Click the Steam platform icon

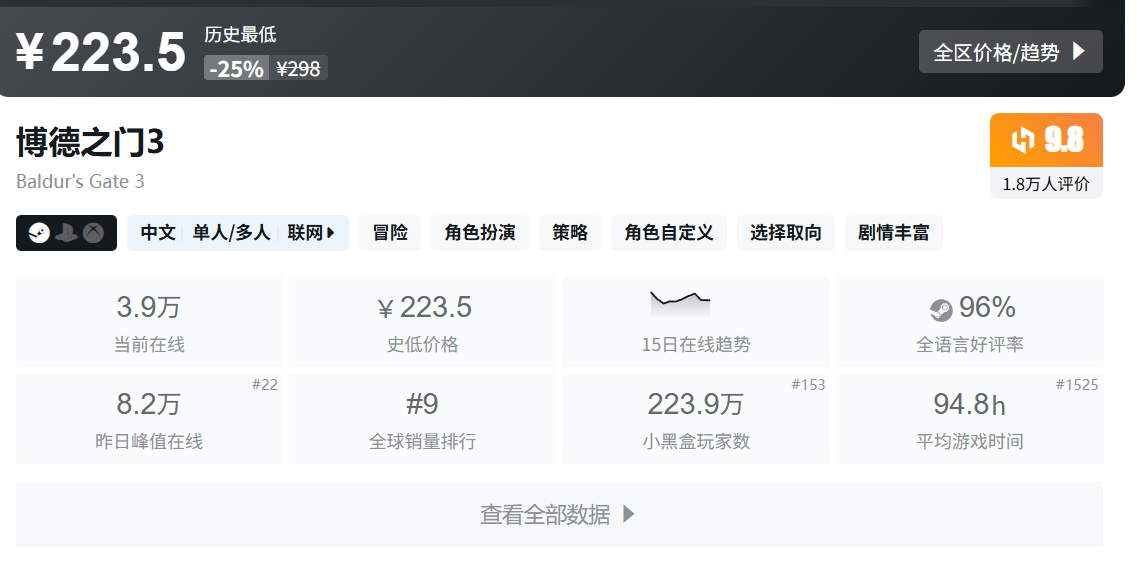click(x=39, y=233)
